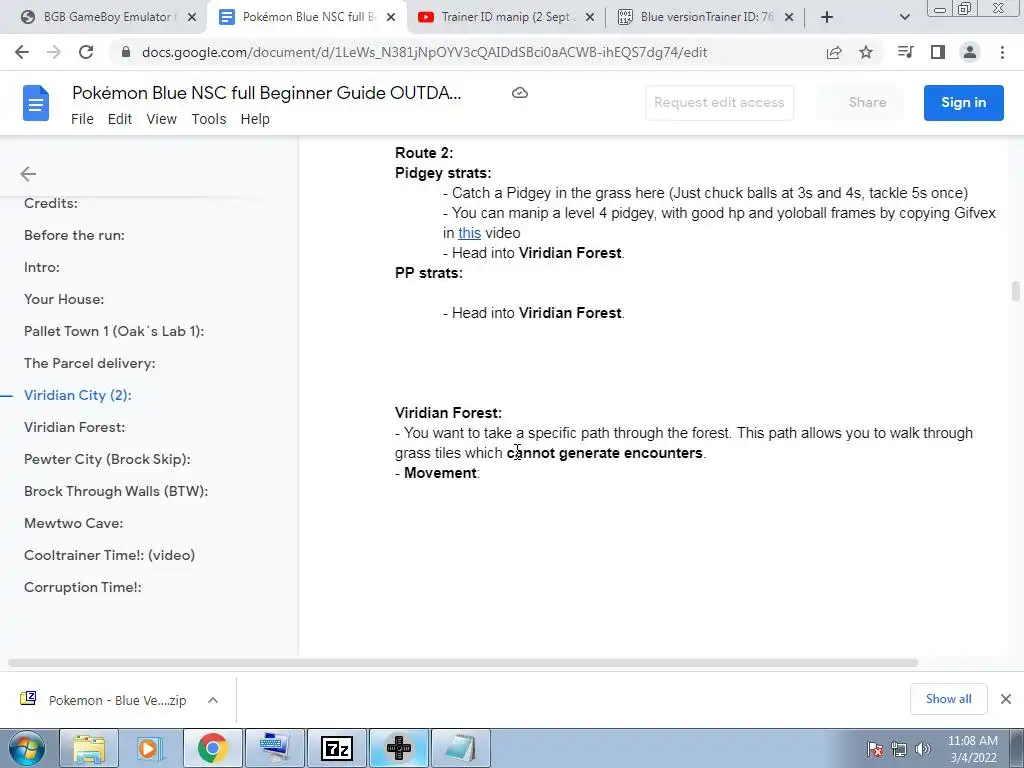
Task: Open the tab search chevron
Action: click(904, 18)
